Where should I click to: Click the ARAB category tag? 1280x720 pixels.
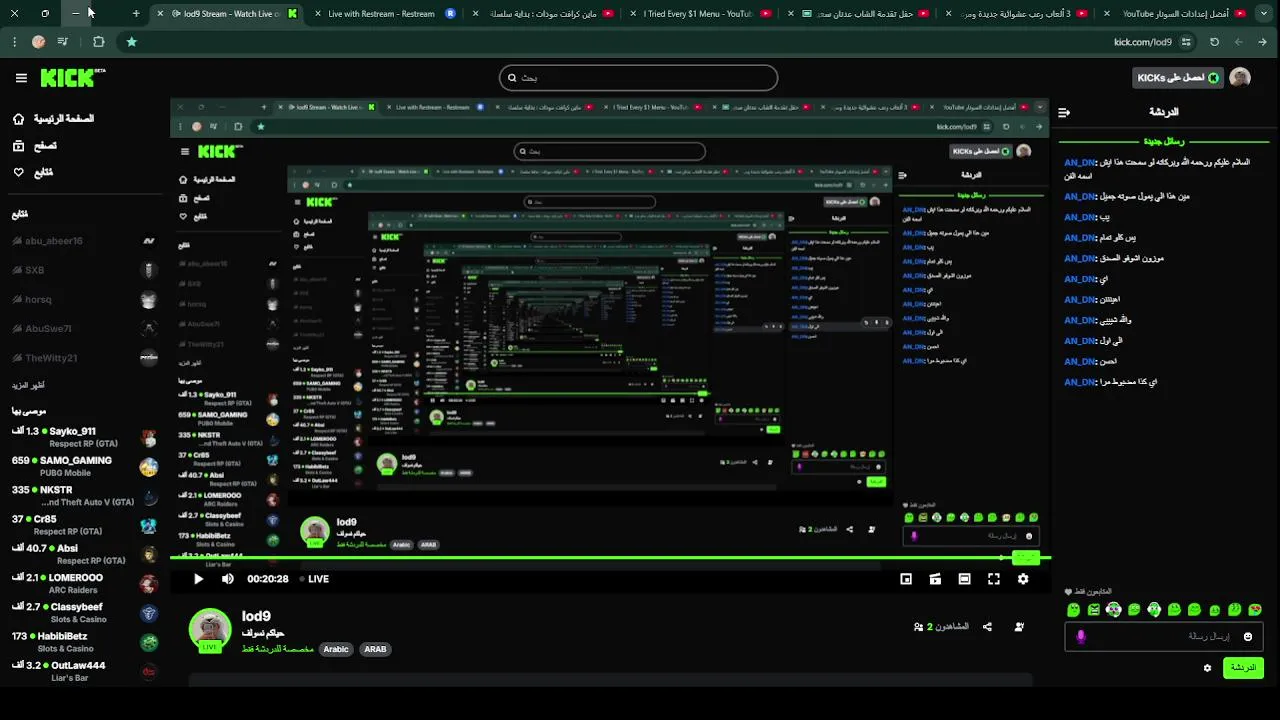coord(375,649)
